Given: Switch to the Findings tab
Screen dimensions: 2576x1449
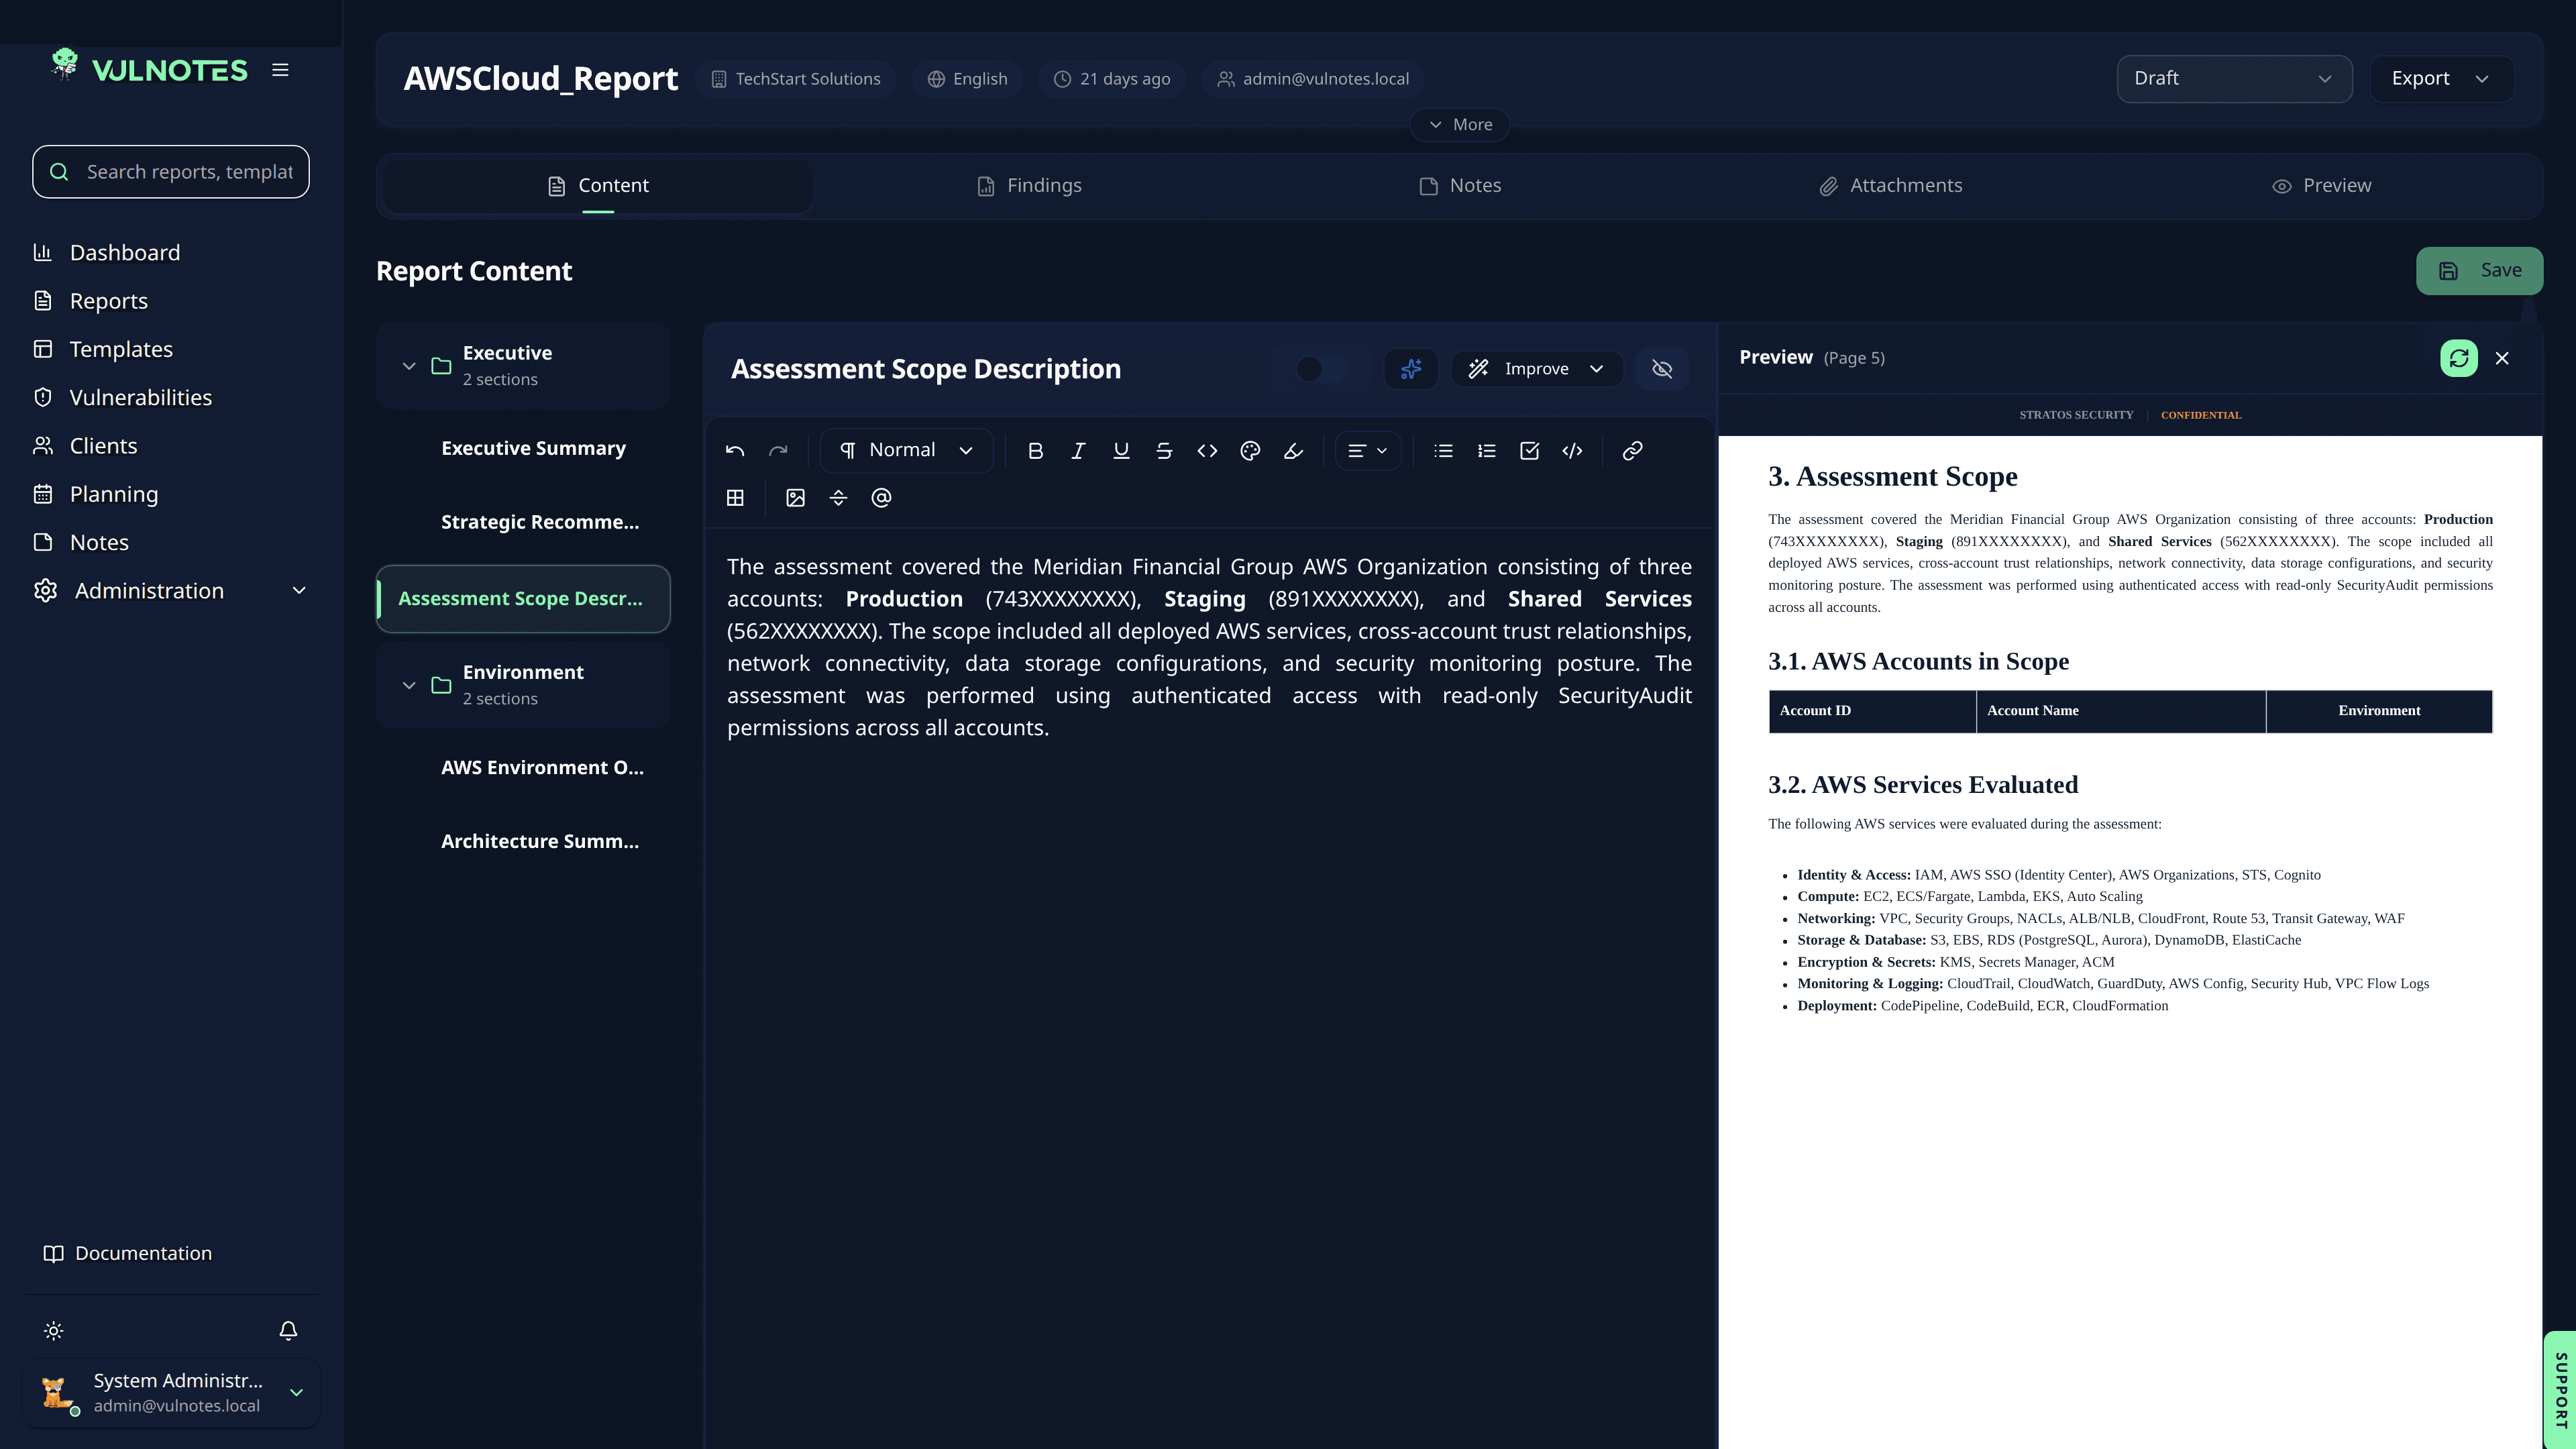Looking at the screenshot, I should coord(1029,185).
